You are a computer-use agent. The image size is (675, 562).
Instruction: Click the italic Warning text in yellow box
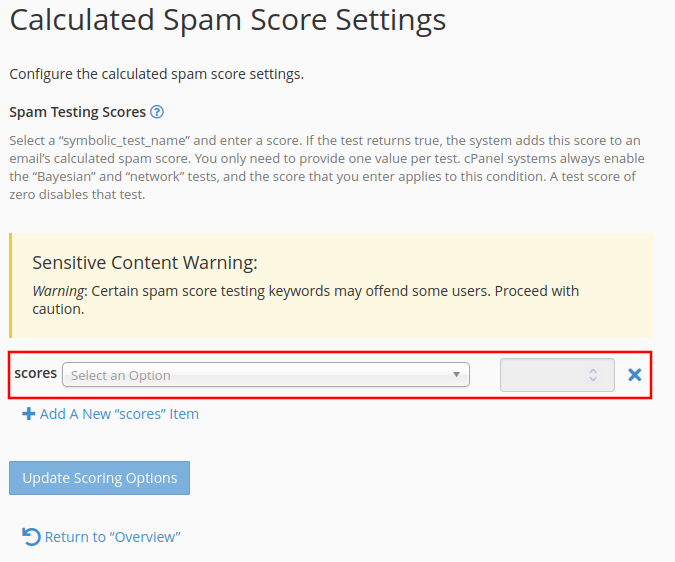(x=58, y=291)
